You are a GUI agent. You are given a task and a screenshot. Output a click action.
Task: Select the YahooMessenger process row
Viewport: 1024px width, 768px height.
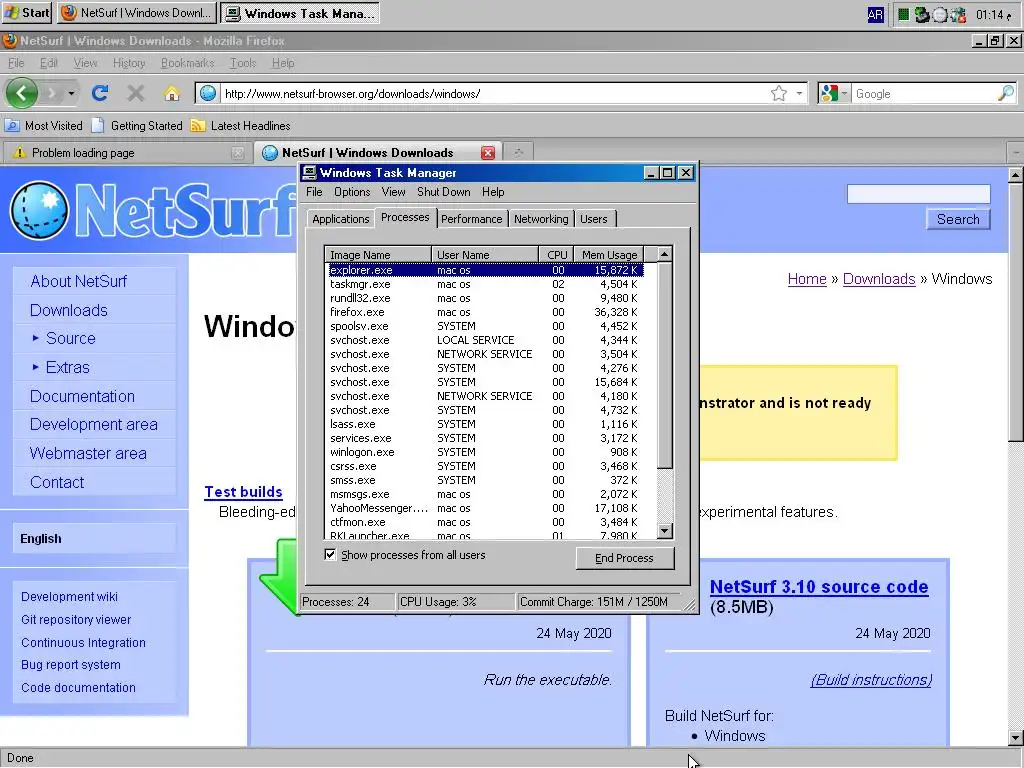[x=485, y=508]
